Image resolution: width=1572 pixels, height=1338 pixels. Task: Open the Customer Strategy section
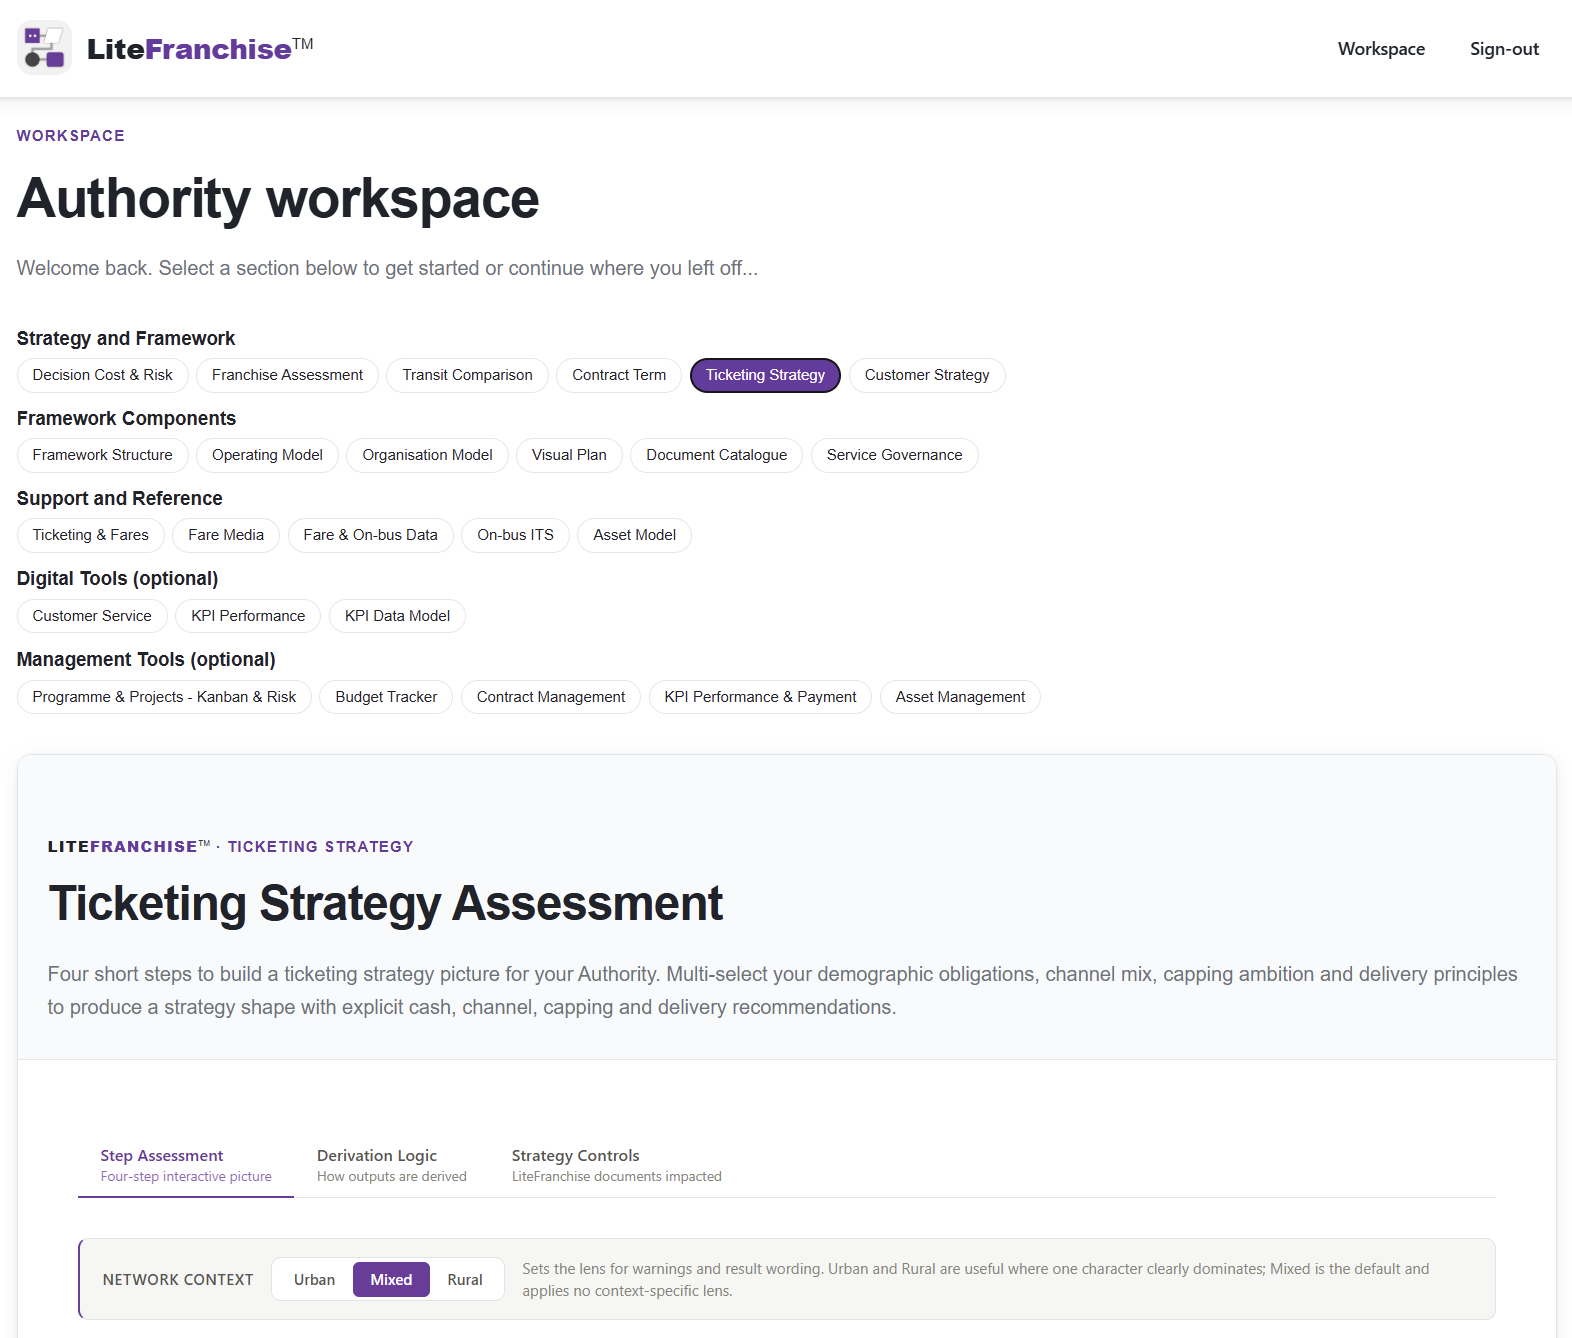click(927, 375)
